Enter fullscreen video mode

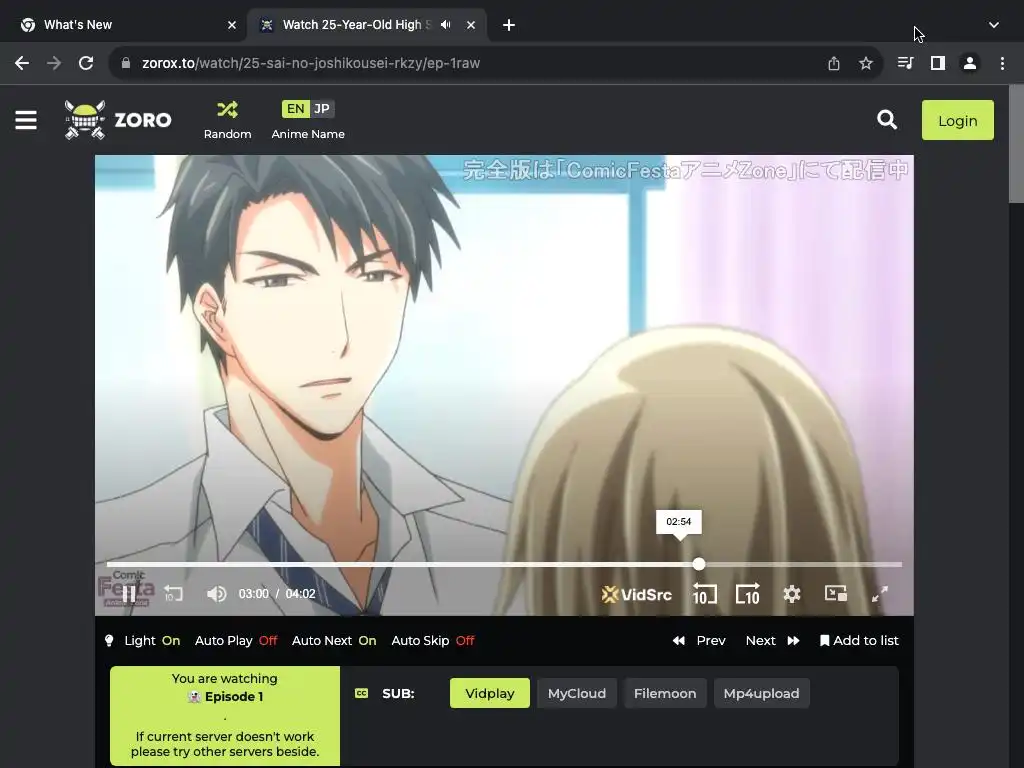[880, 594]
